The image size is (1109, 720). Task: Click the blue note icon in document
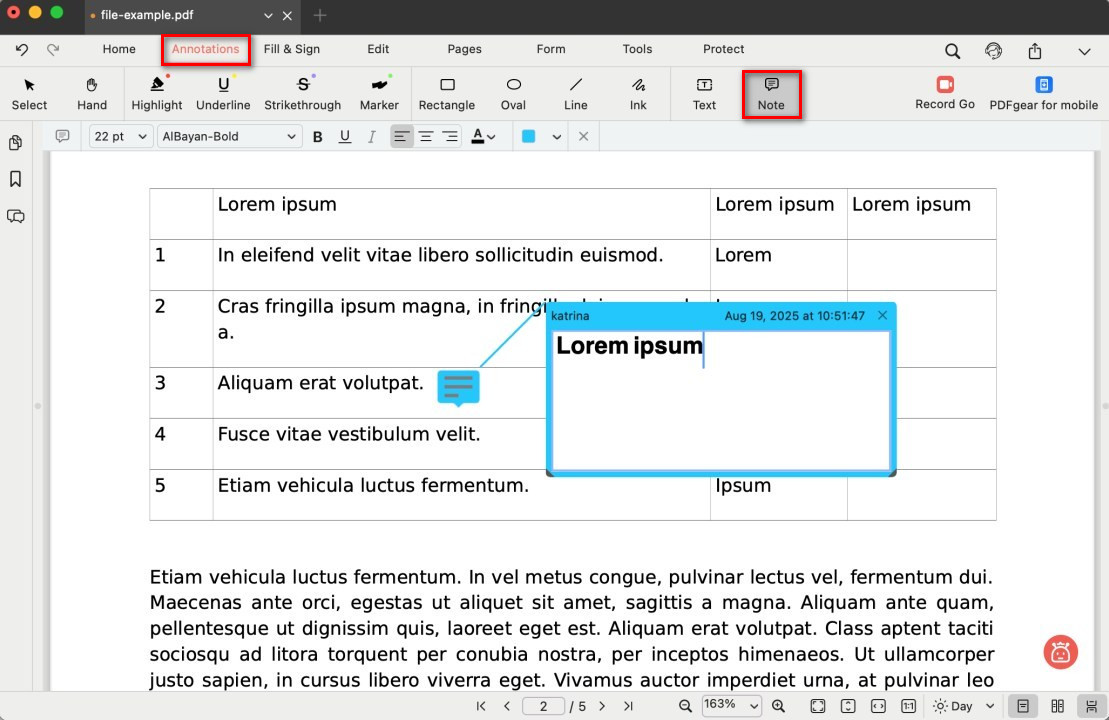coord(458,387)
